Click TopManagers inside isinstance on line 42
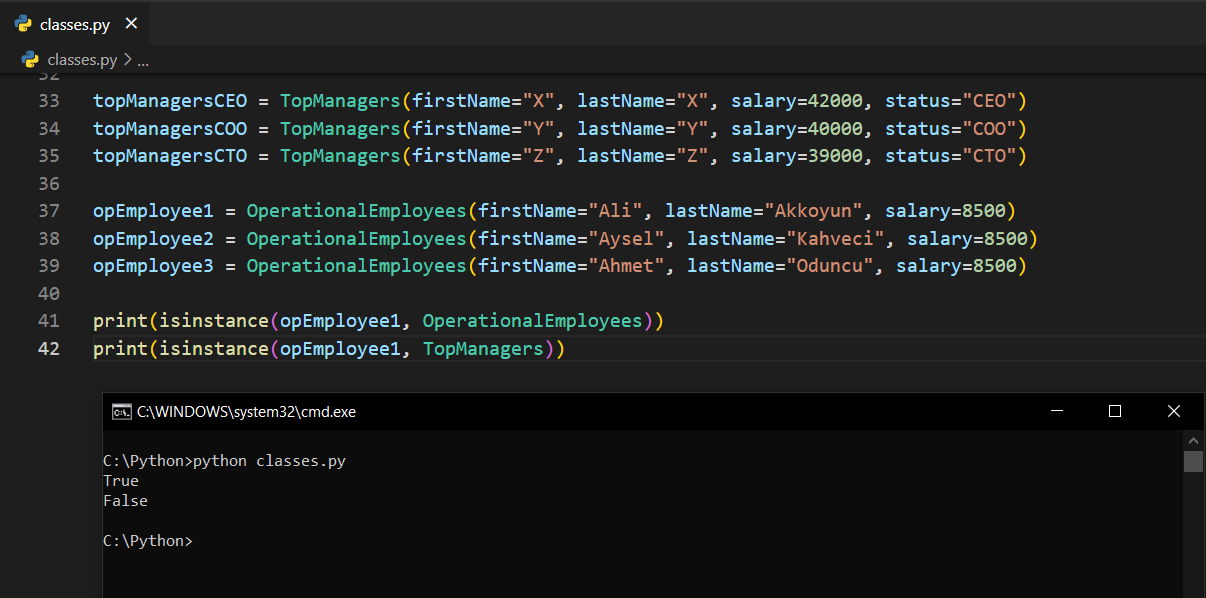1206x598 pixels. point(483,349)
